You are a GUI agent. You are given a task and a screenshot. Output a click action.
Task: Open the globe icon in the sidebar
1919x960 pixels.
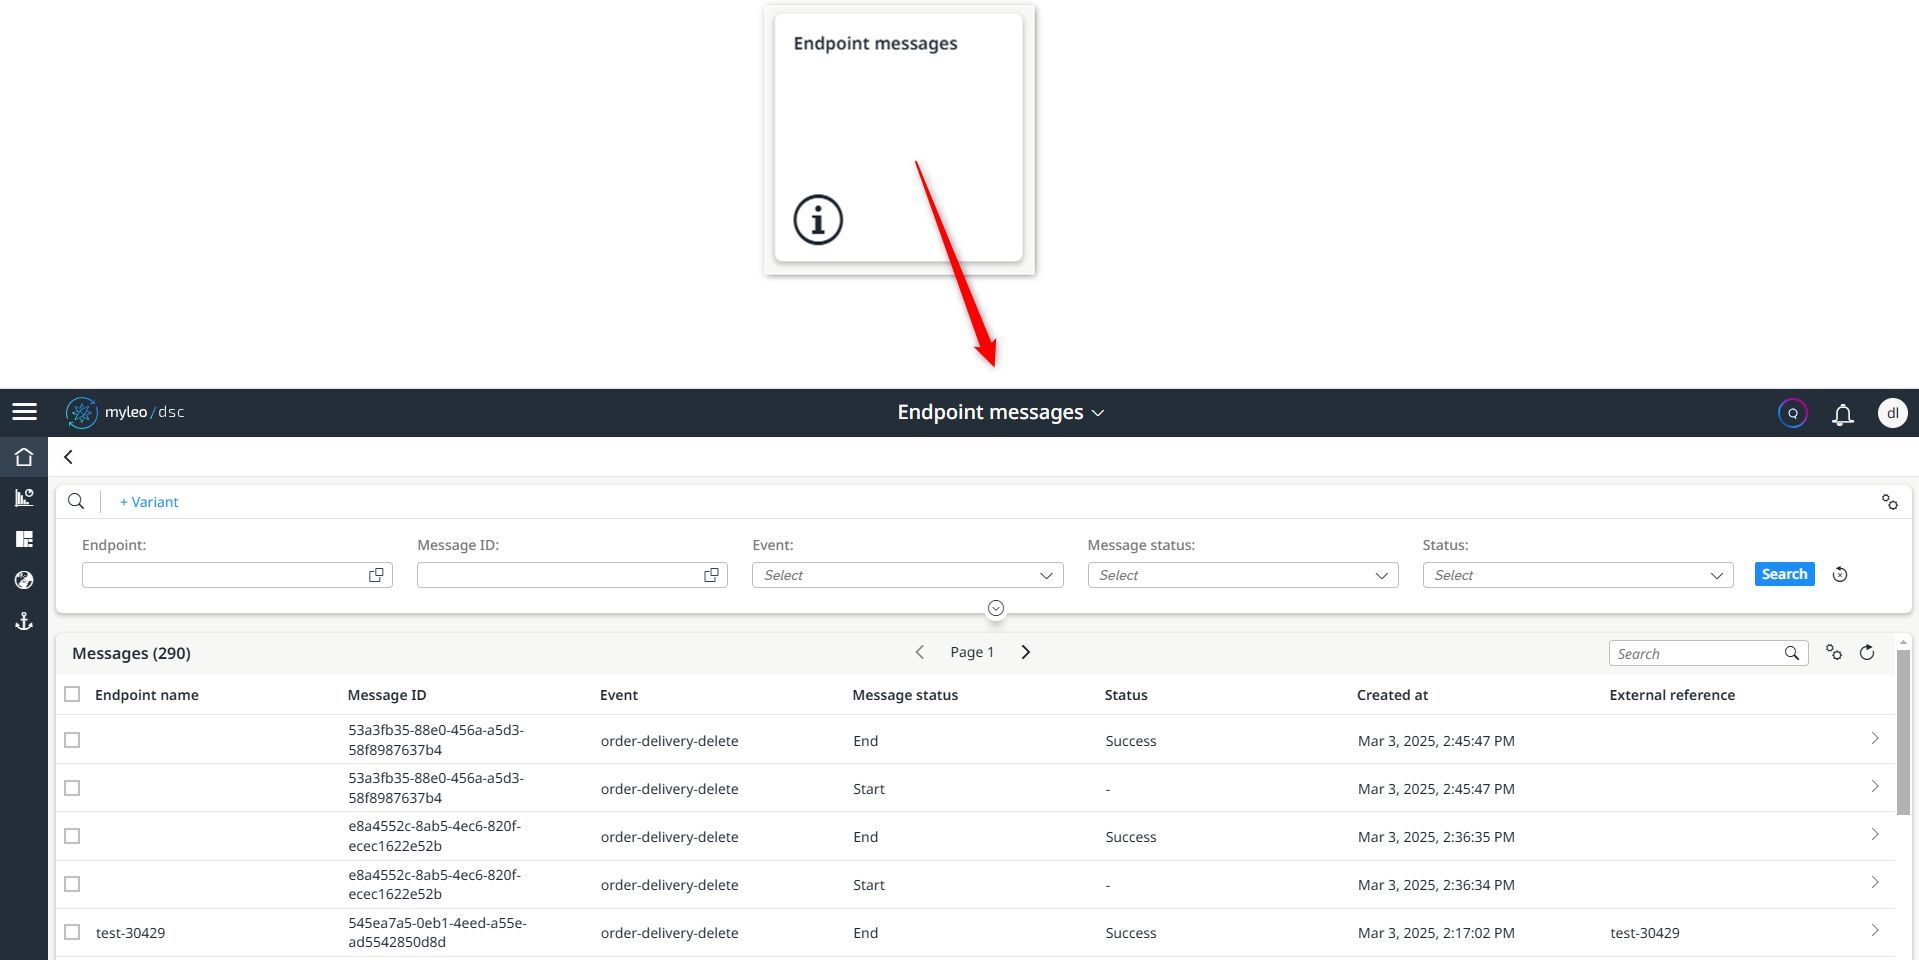(24, 580)
